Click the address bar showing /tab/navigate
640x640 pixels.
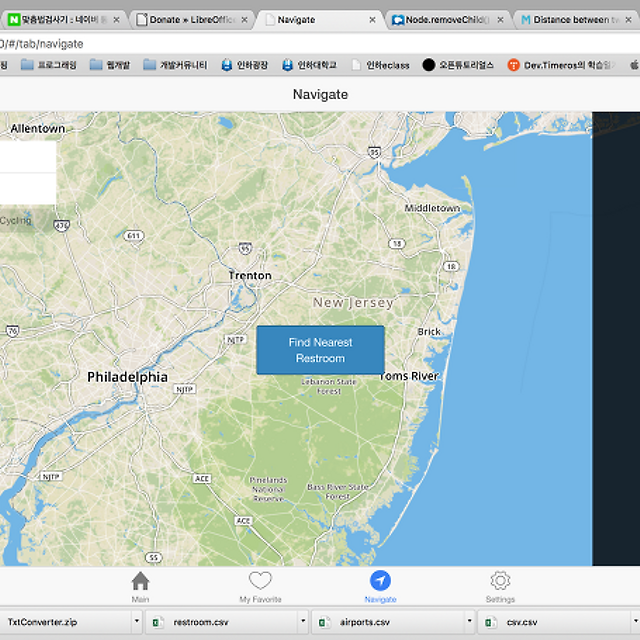tap(300, 43)
